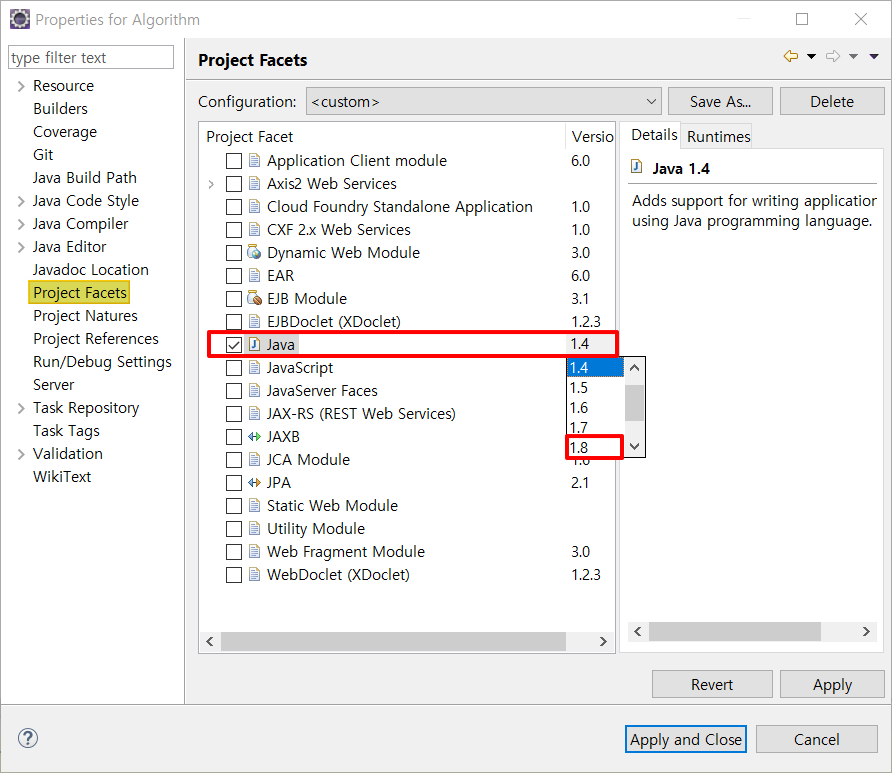Uncheck the Java facet checkbox
892x773 pixels.
[x=234, y=345]
